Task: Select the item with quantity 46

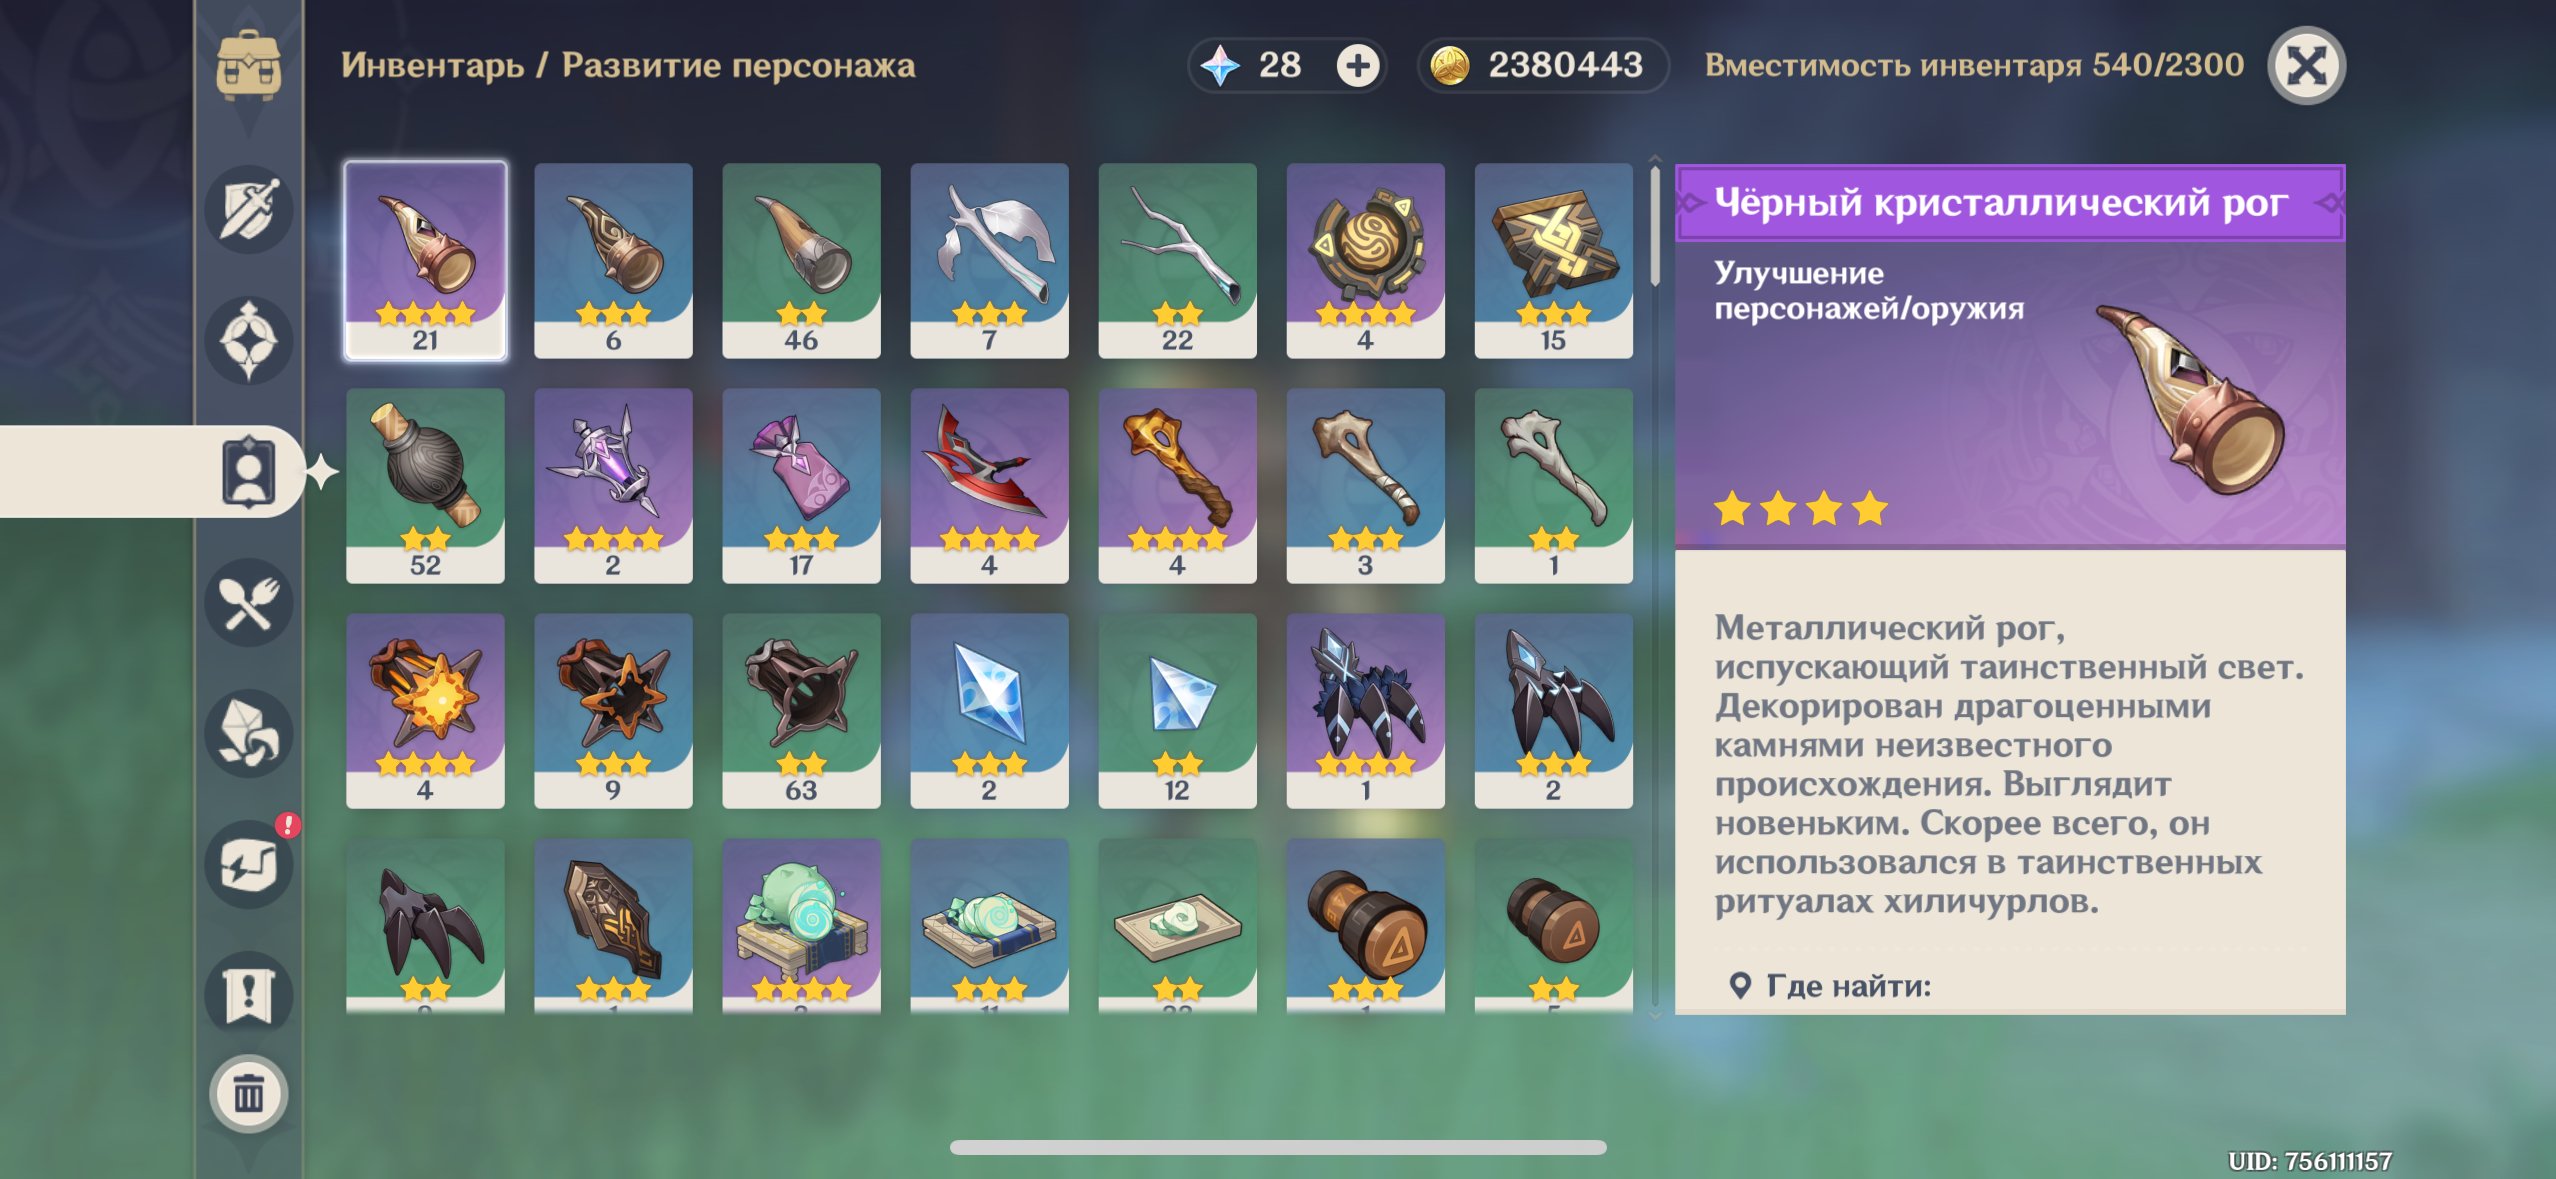Action: (x=801, y=260)
